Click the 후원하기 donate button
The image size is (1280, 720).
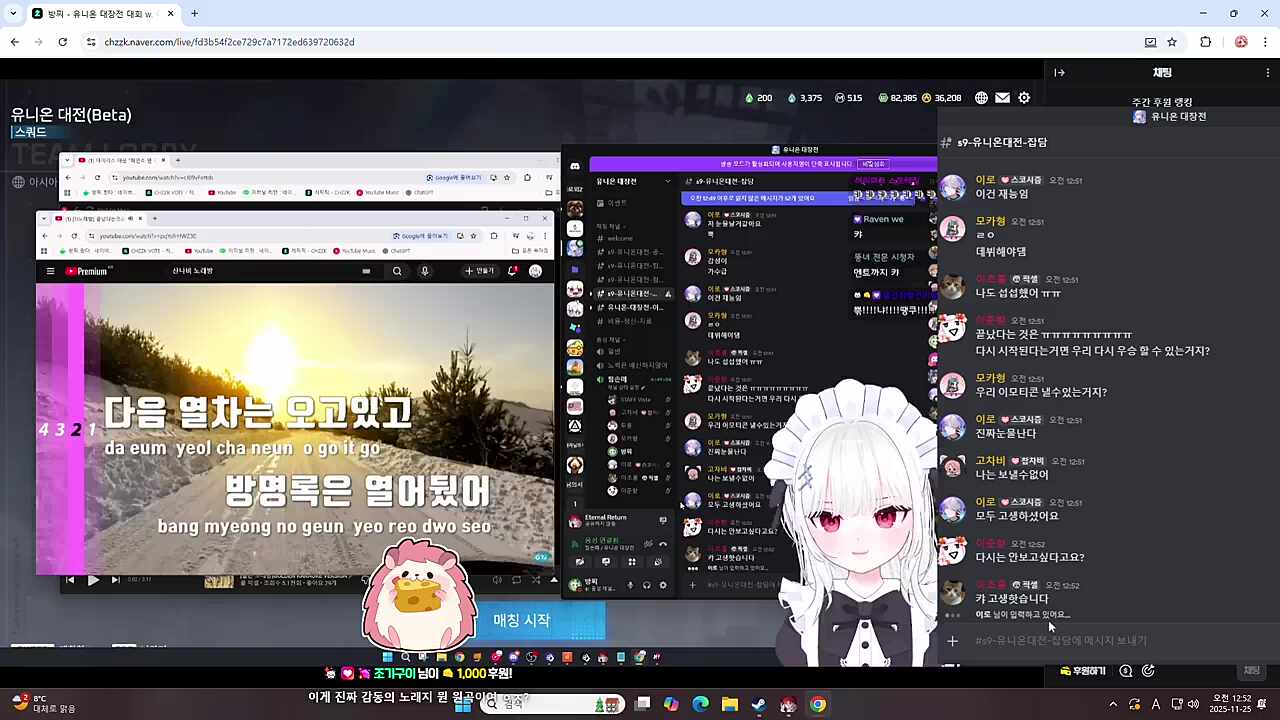click(x=1082, y=671)
